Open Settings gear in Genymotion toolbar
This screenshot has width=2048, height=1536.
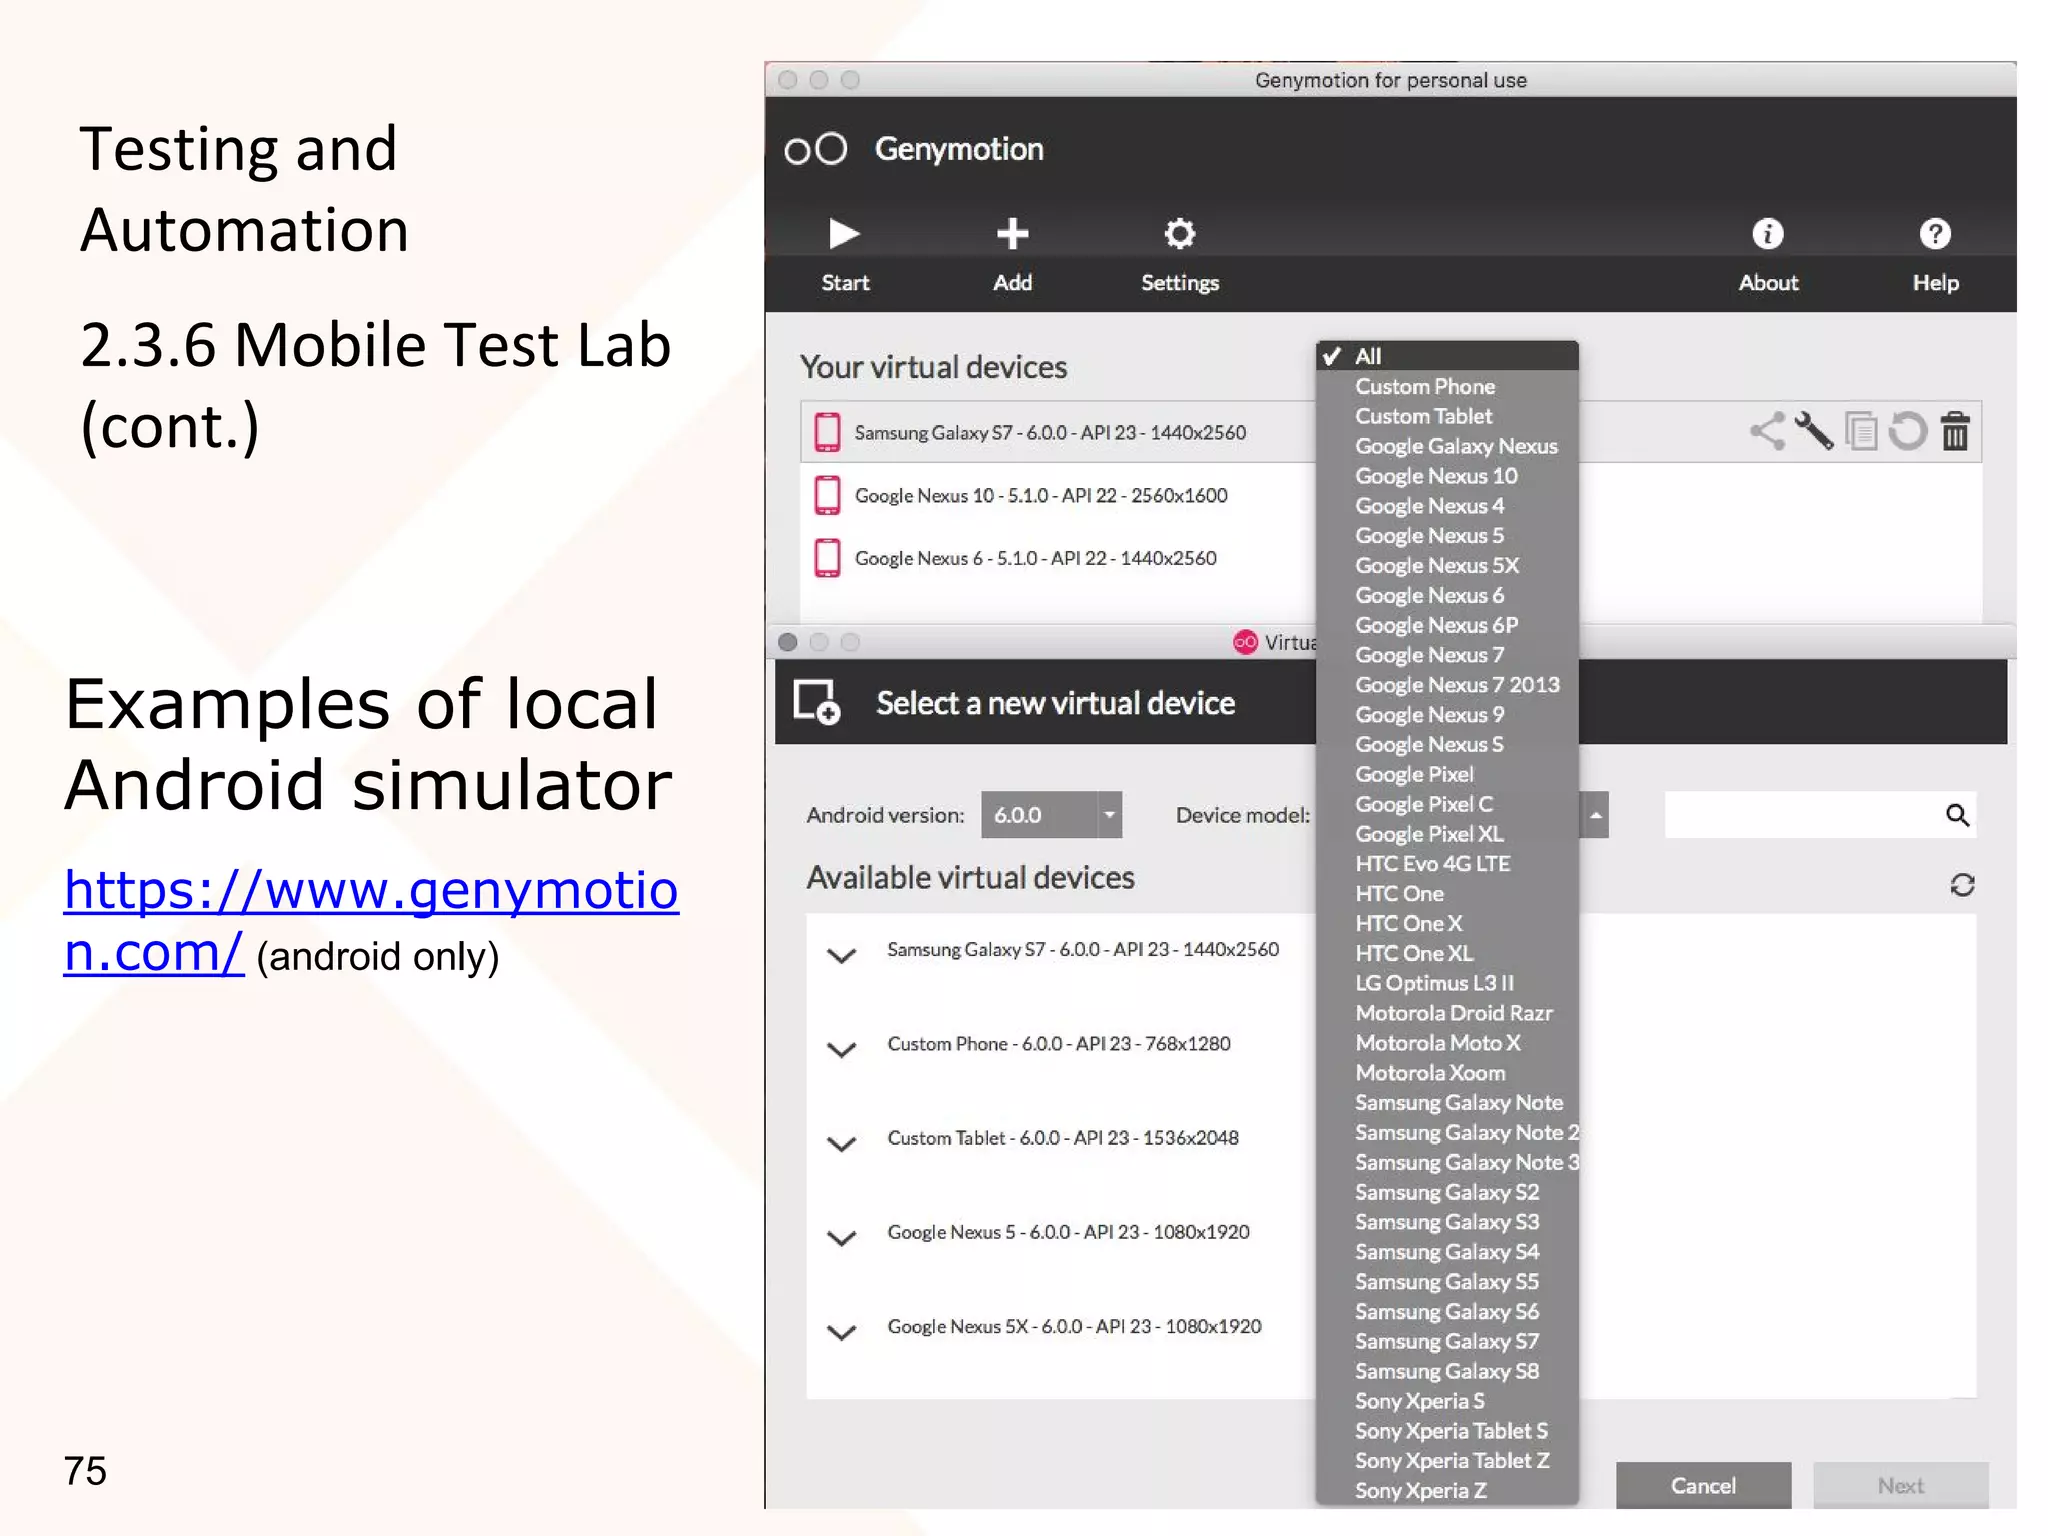pos(1180,234)
